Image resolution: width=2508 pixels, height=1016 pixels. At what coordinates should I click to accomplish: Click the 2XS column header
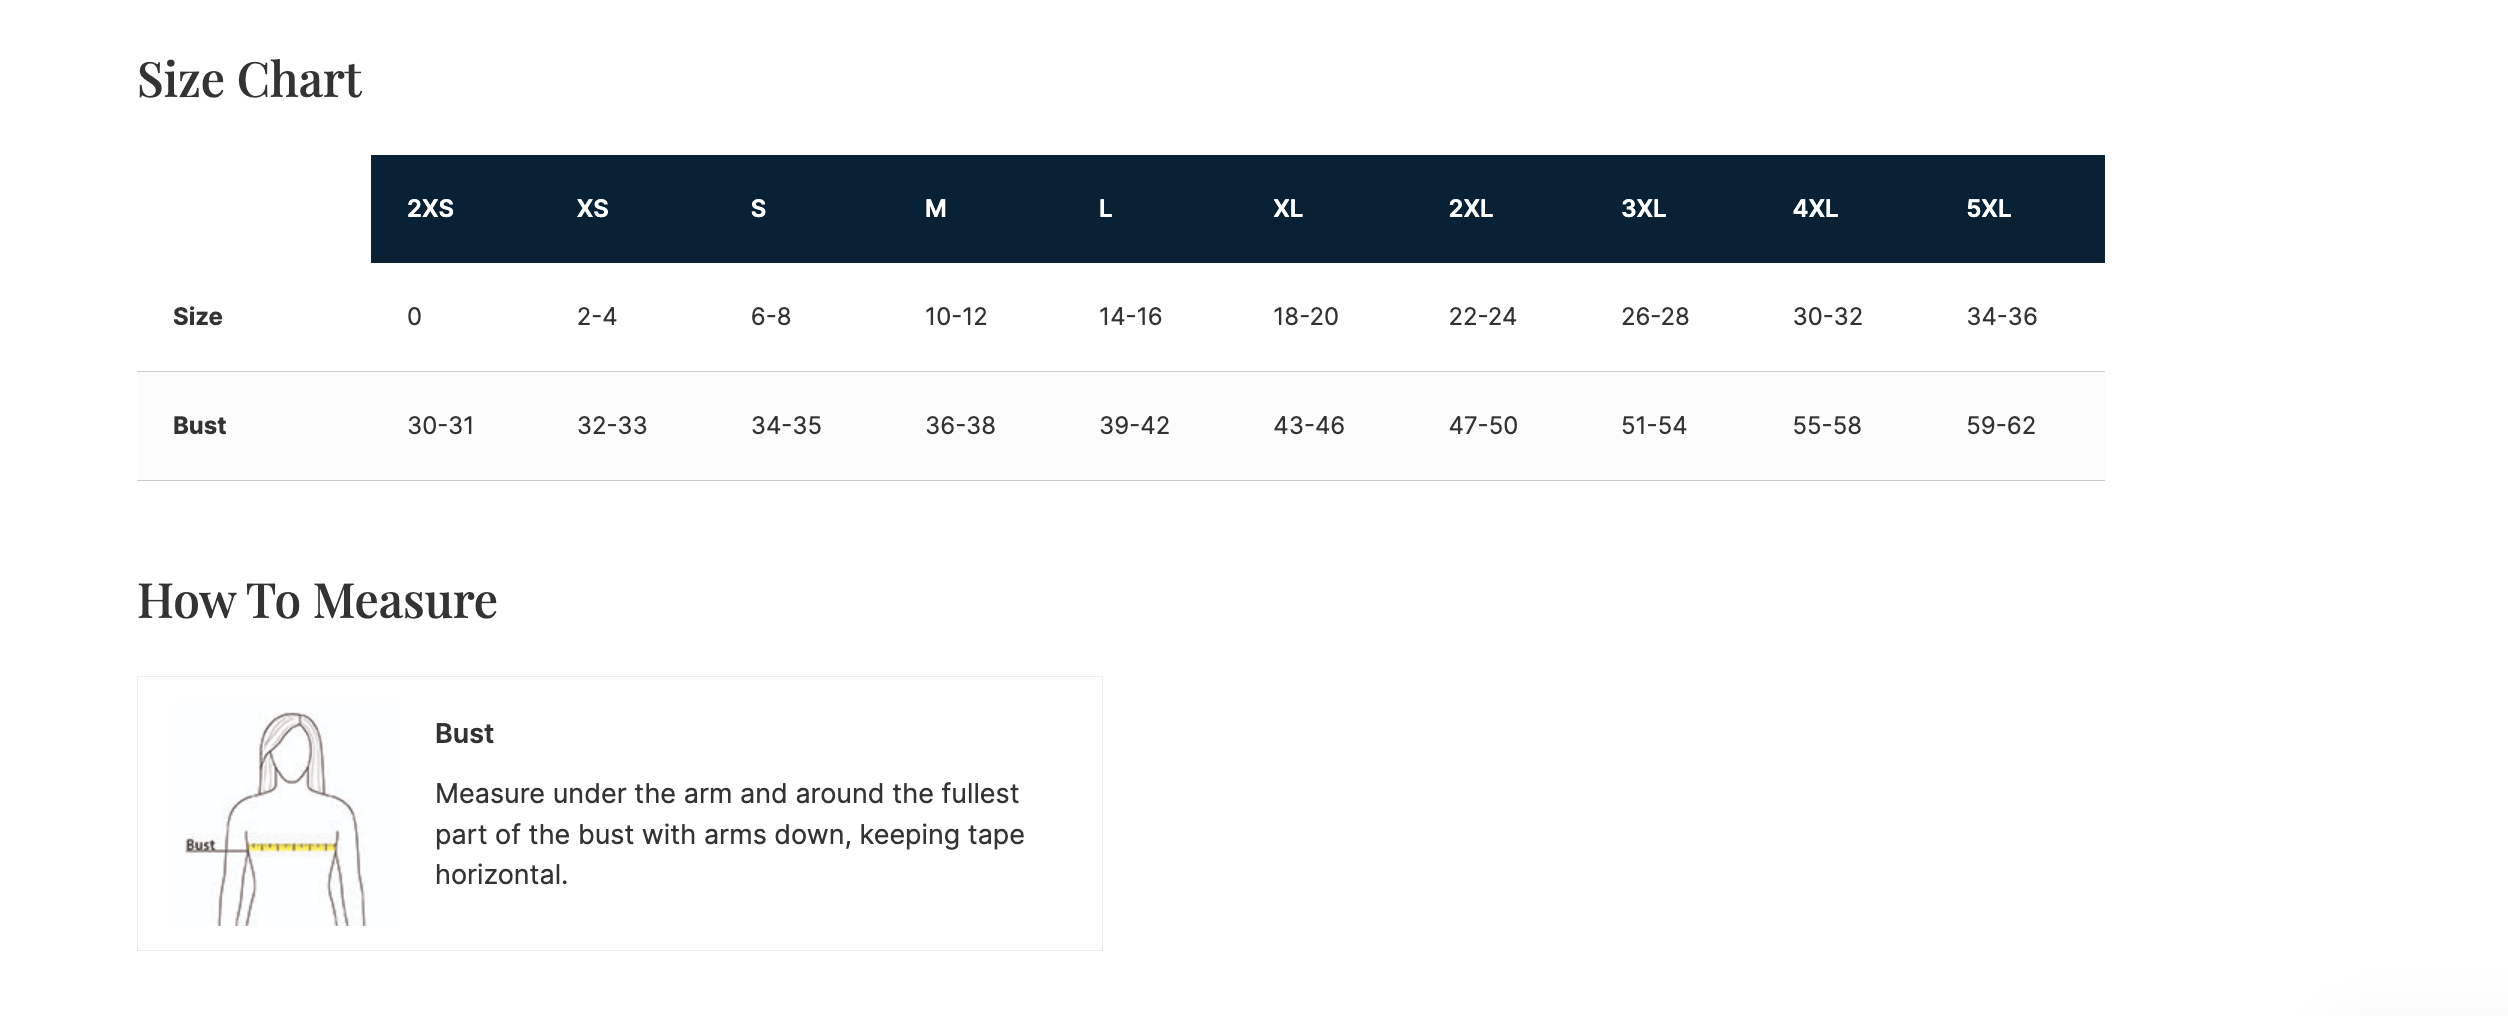click(x=430, y=209)
